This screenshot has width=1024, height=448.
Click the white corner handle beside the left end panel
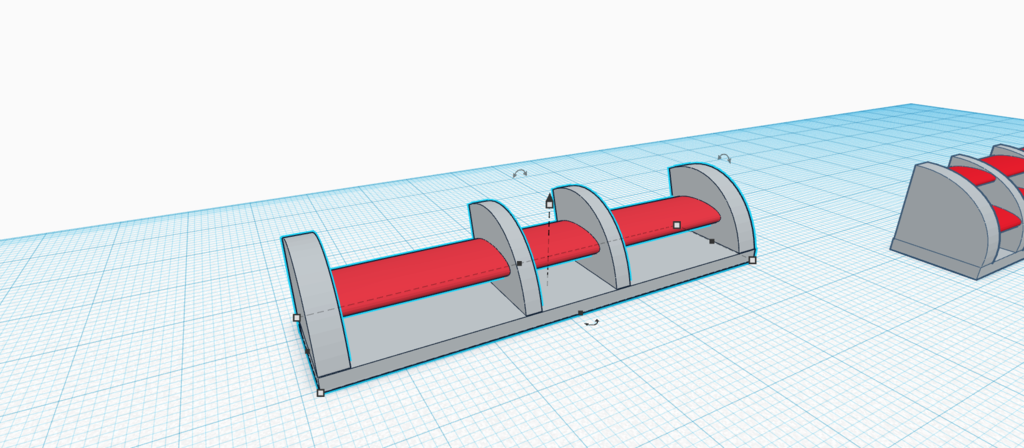click(296, 317)
